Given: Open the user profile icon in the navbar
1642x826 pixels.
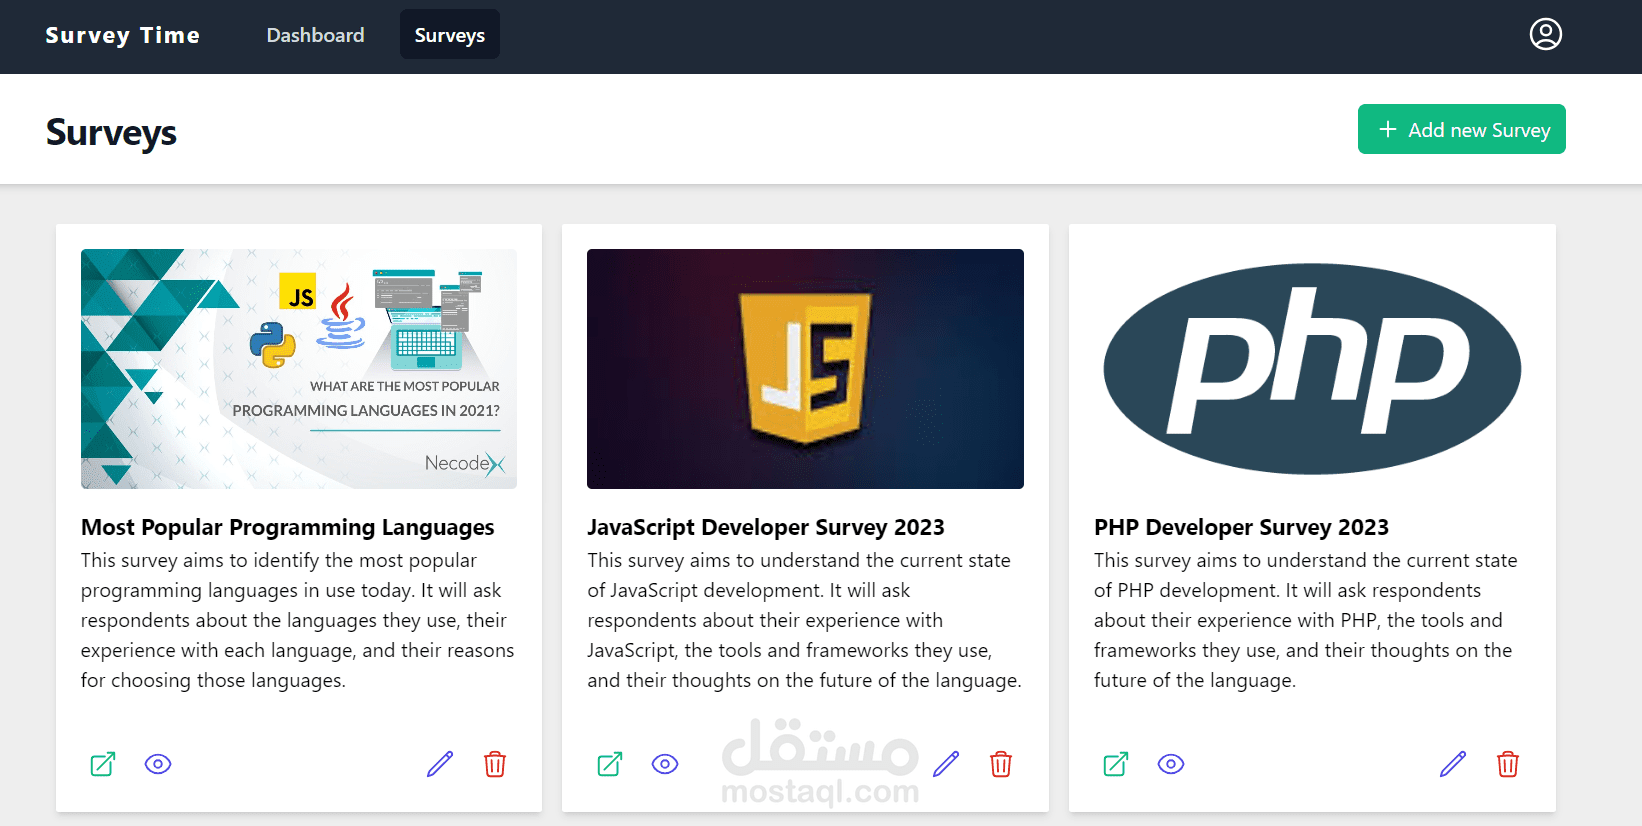Looking at the screenshot, I should click(x=1545, y=34).
